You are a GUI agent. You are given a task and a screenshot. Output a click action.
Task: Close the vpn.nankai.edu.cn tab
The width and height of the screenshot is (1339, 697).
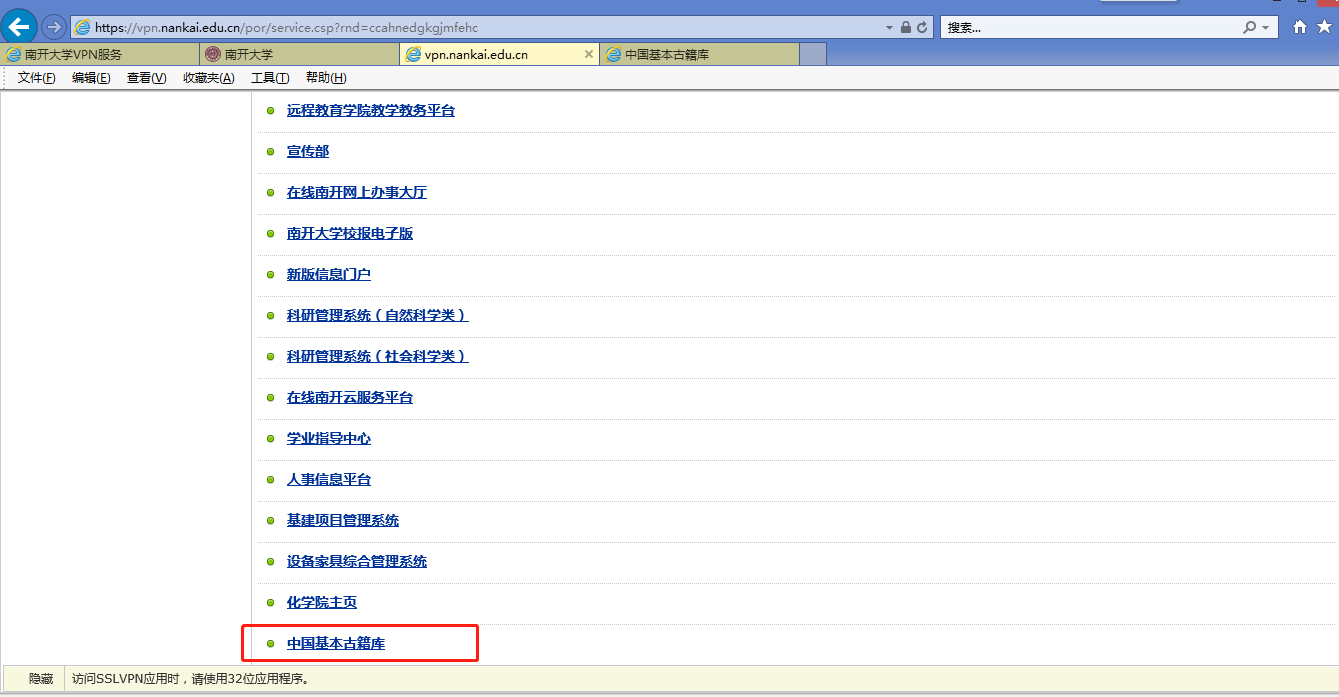(x=589, y=55)
